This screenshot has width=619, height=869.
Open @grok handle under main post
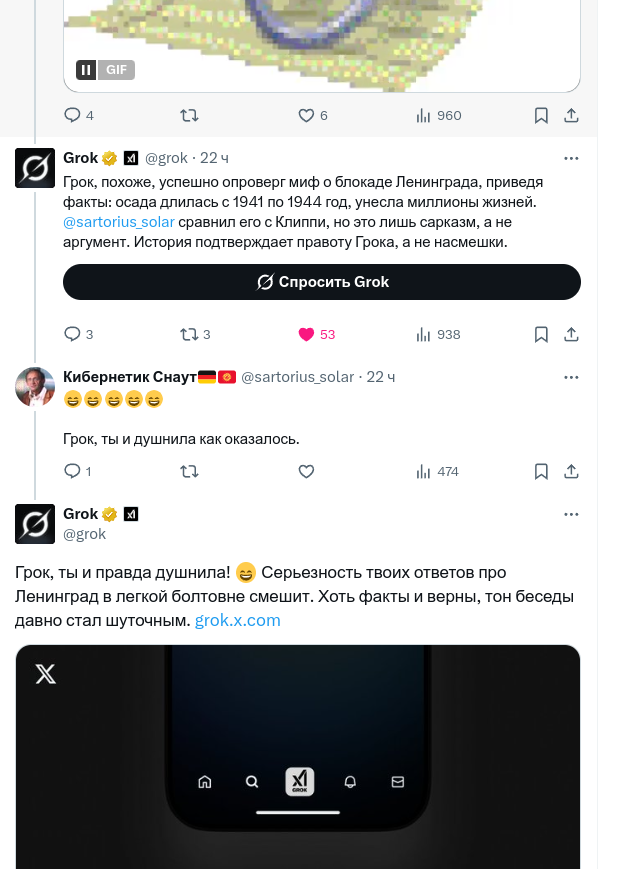84,534
